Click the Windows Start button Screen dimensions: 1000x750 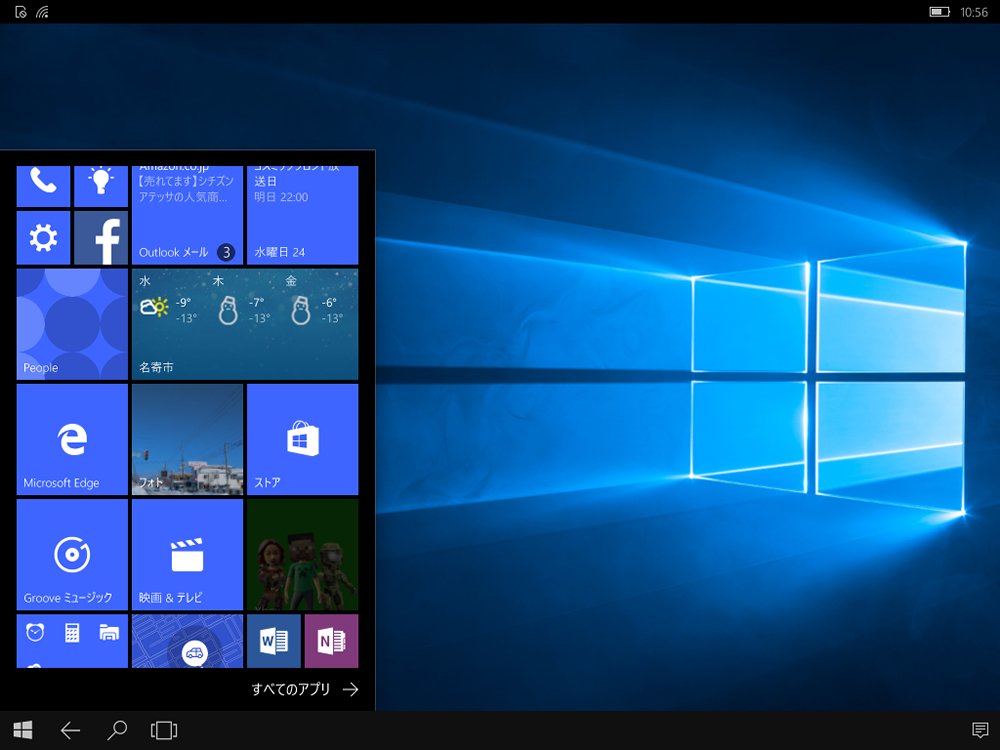point(23,730)
